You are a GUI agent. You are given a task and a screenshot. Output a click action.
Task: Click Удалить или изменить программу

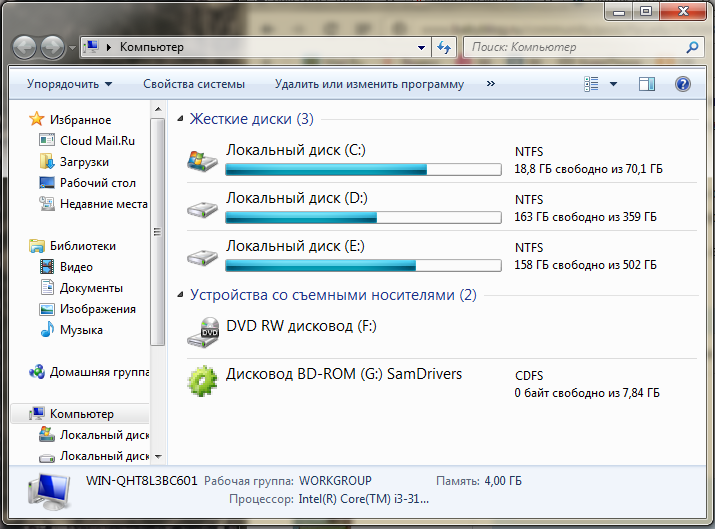[x=369, y=84]
